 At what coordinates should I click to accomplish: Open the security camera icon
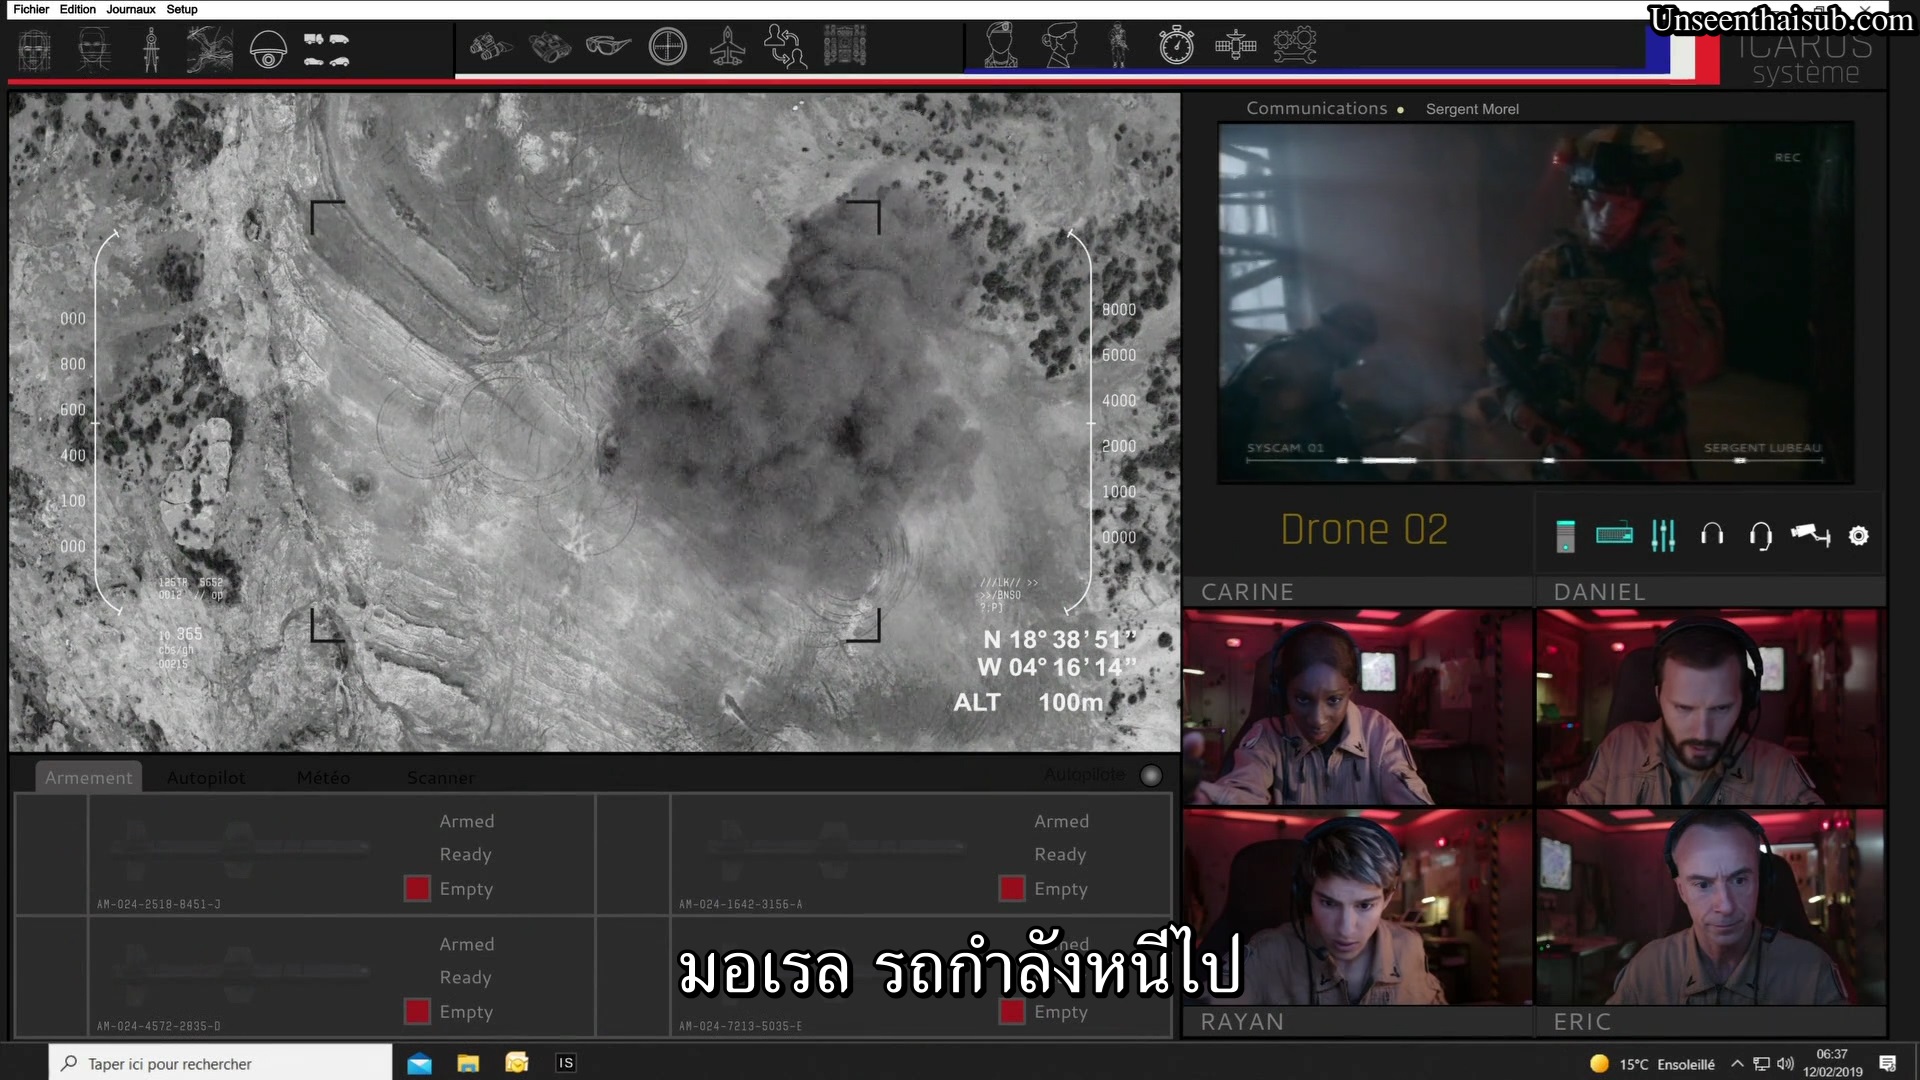coord(1810,535)
